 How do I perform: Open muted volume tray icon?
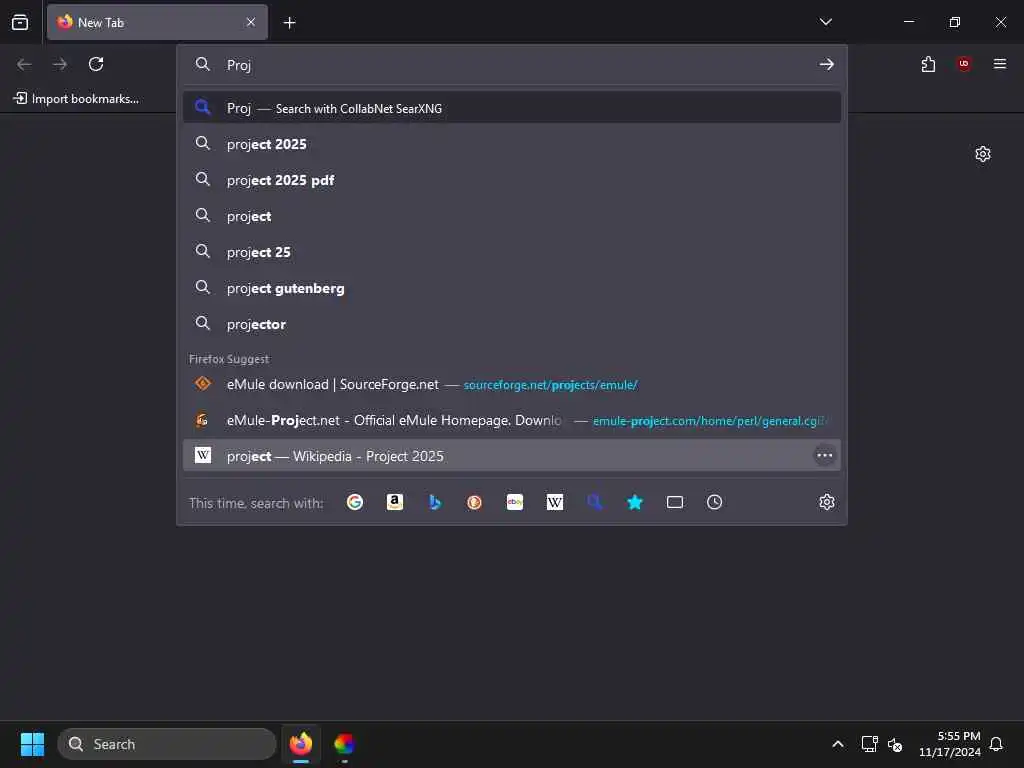point(895,744)
